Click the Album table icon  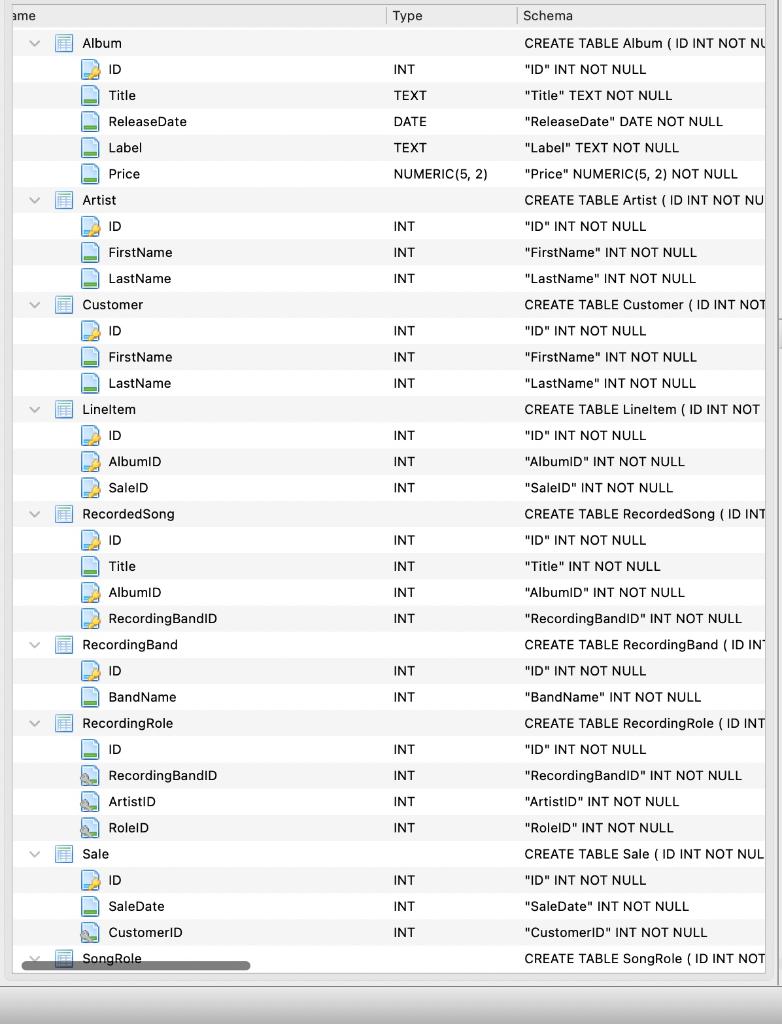coord(64,43)
